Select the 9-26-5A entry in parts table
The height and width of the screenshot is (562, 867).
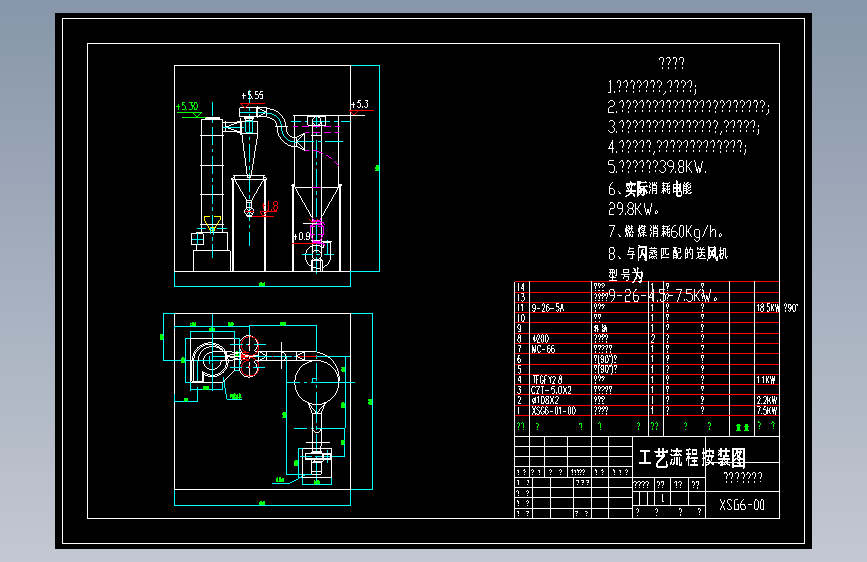547,308
